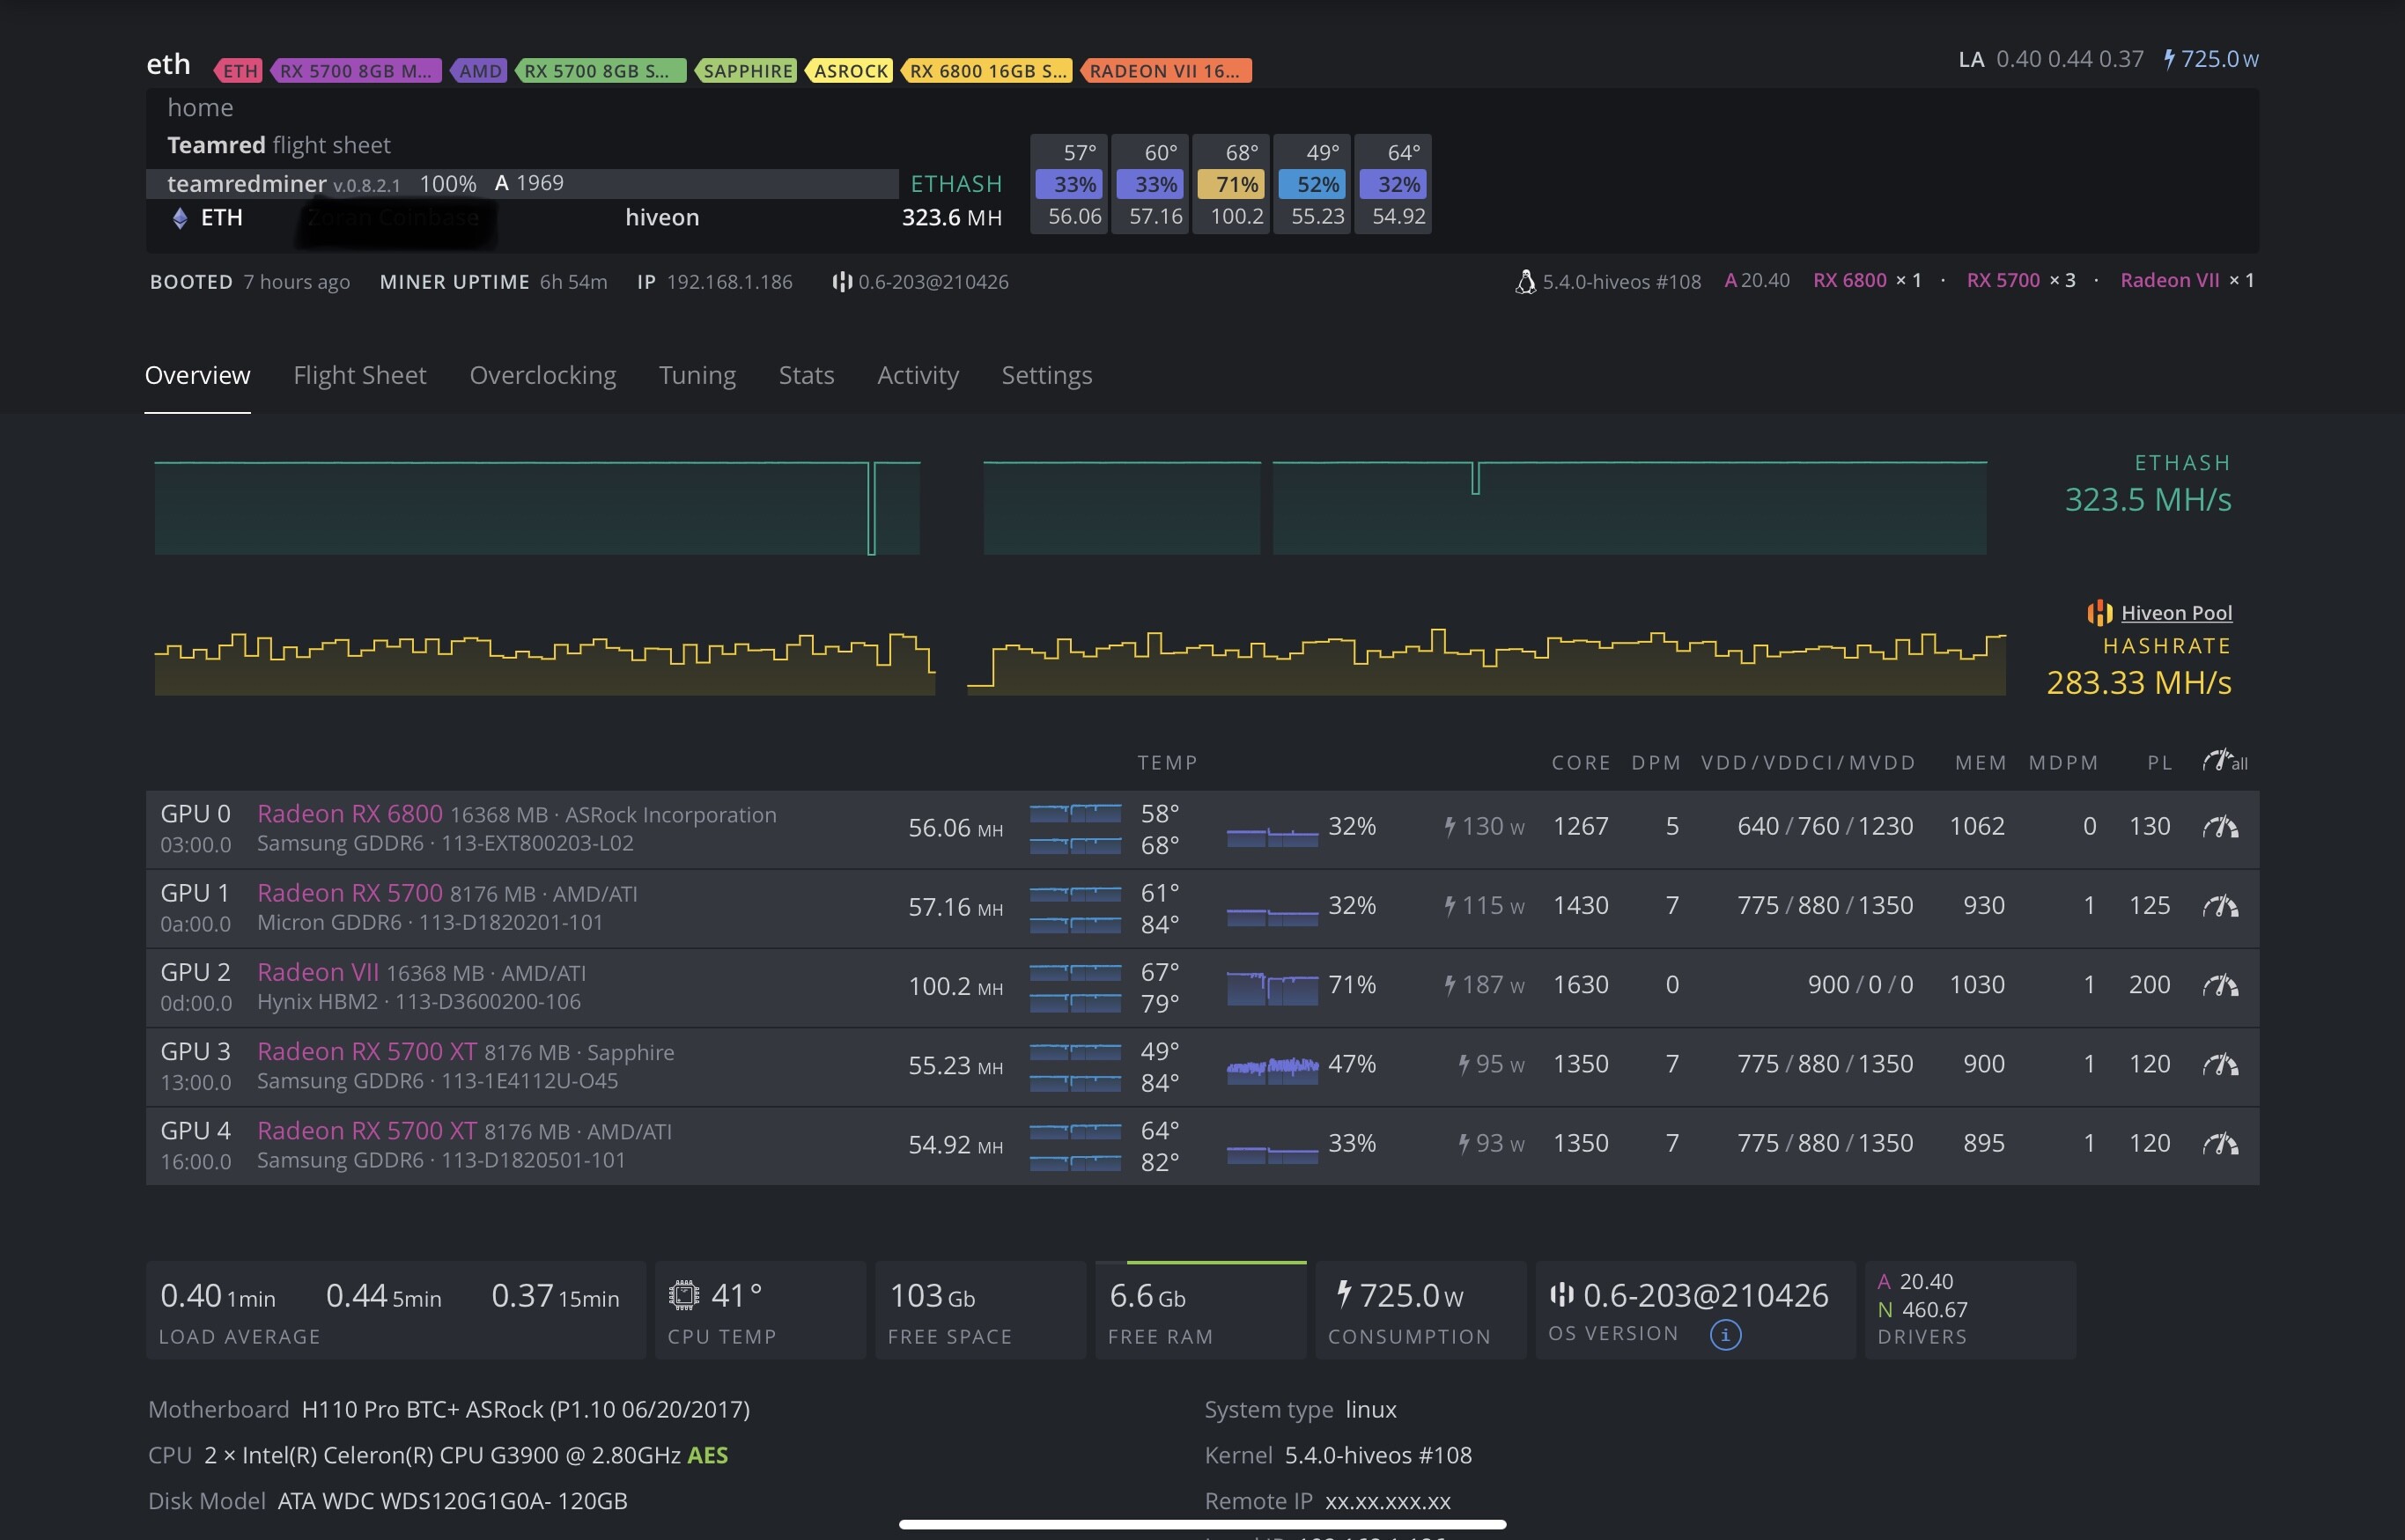
Task: Click the yellow ASROCK tag
Action: pyautogui.click(x=849, y=70)
